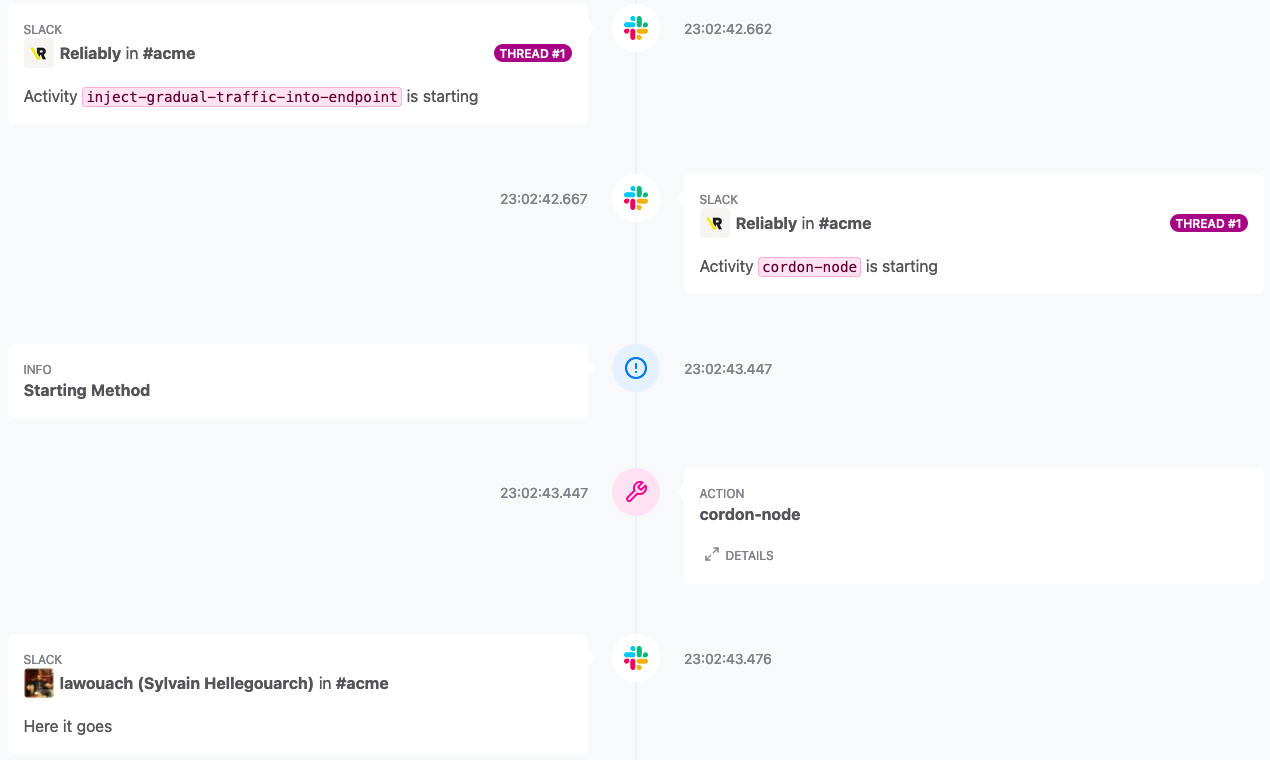Click the inject-gradual-traffic-into-endpoint code tag
Screen dimensions: 1270x760
242,97
